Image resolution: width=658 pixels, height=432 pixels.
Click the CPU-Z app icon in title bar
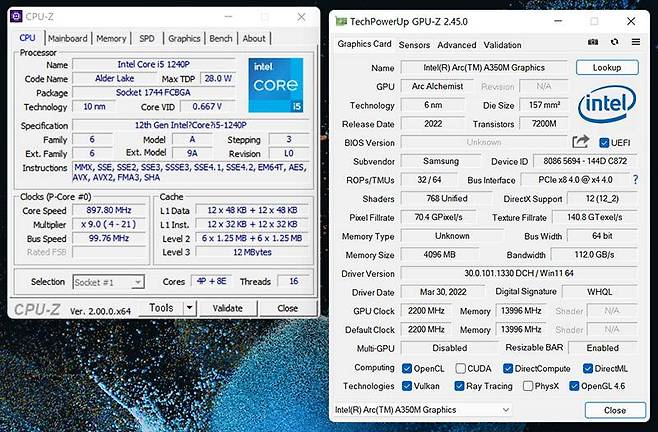pyautogui.click(x=16, y=16)
